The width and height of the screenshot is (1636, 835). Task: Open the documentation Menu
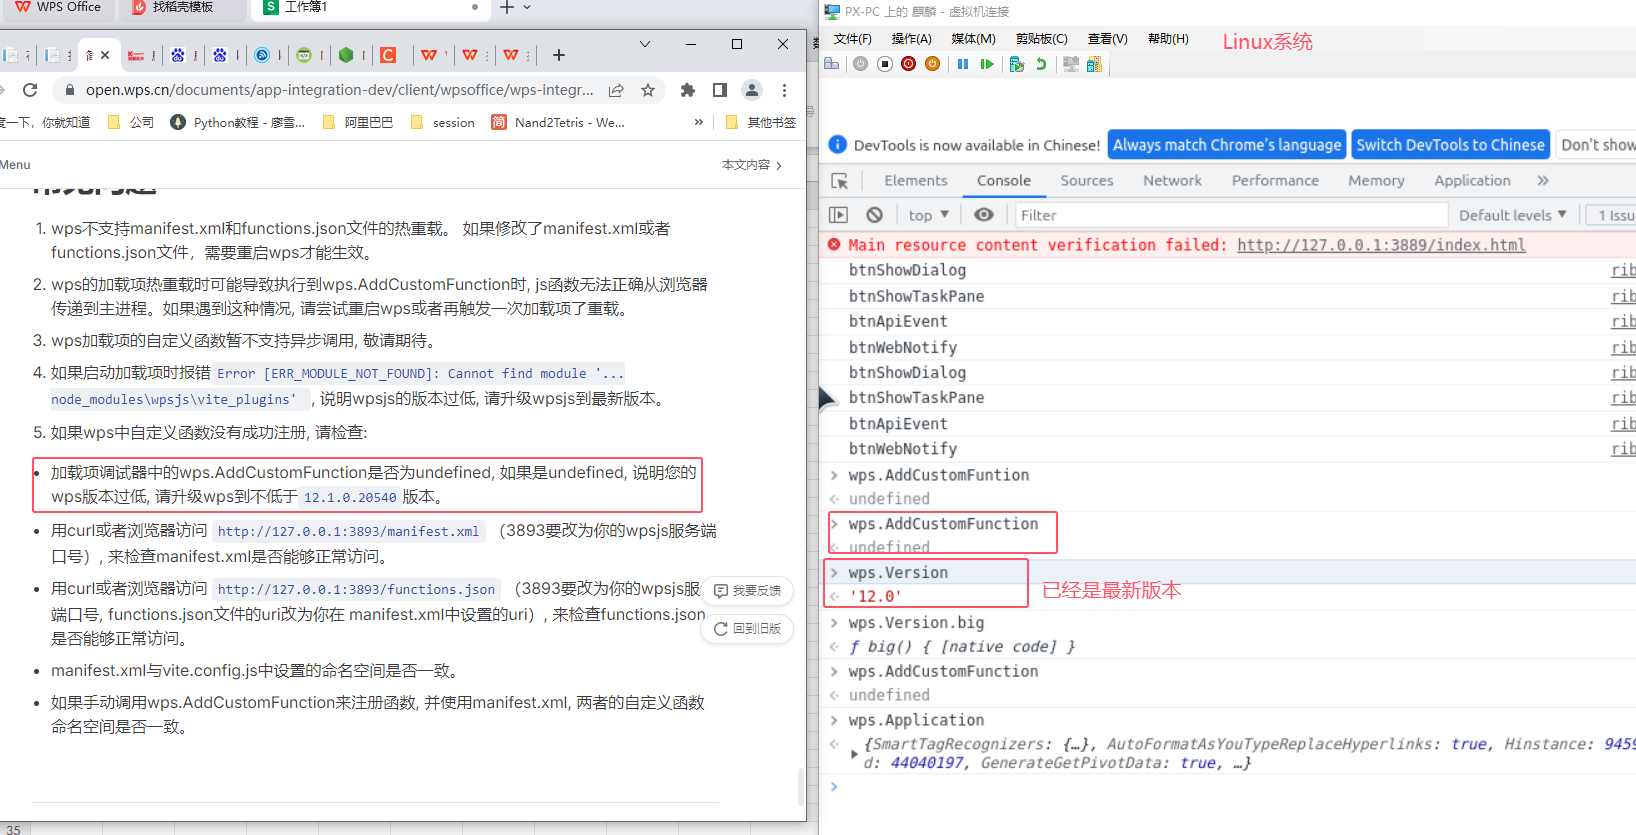pyautogui.click(x=15, y=165)
